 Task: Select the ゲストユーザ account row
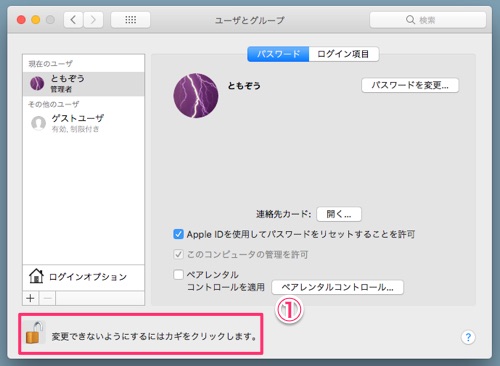[83, 123]
